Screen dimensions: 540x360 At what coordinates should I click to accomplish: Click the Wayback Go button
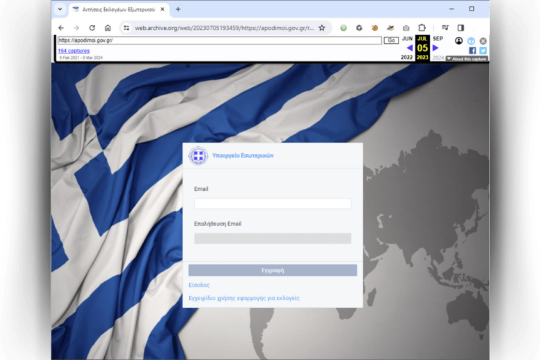point(391,40)
